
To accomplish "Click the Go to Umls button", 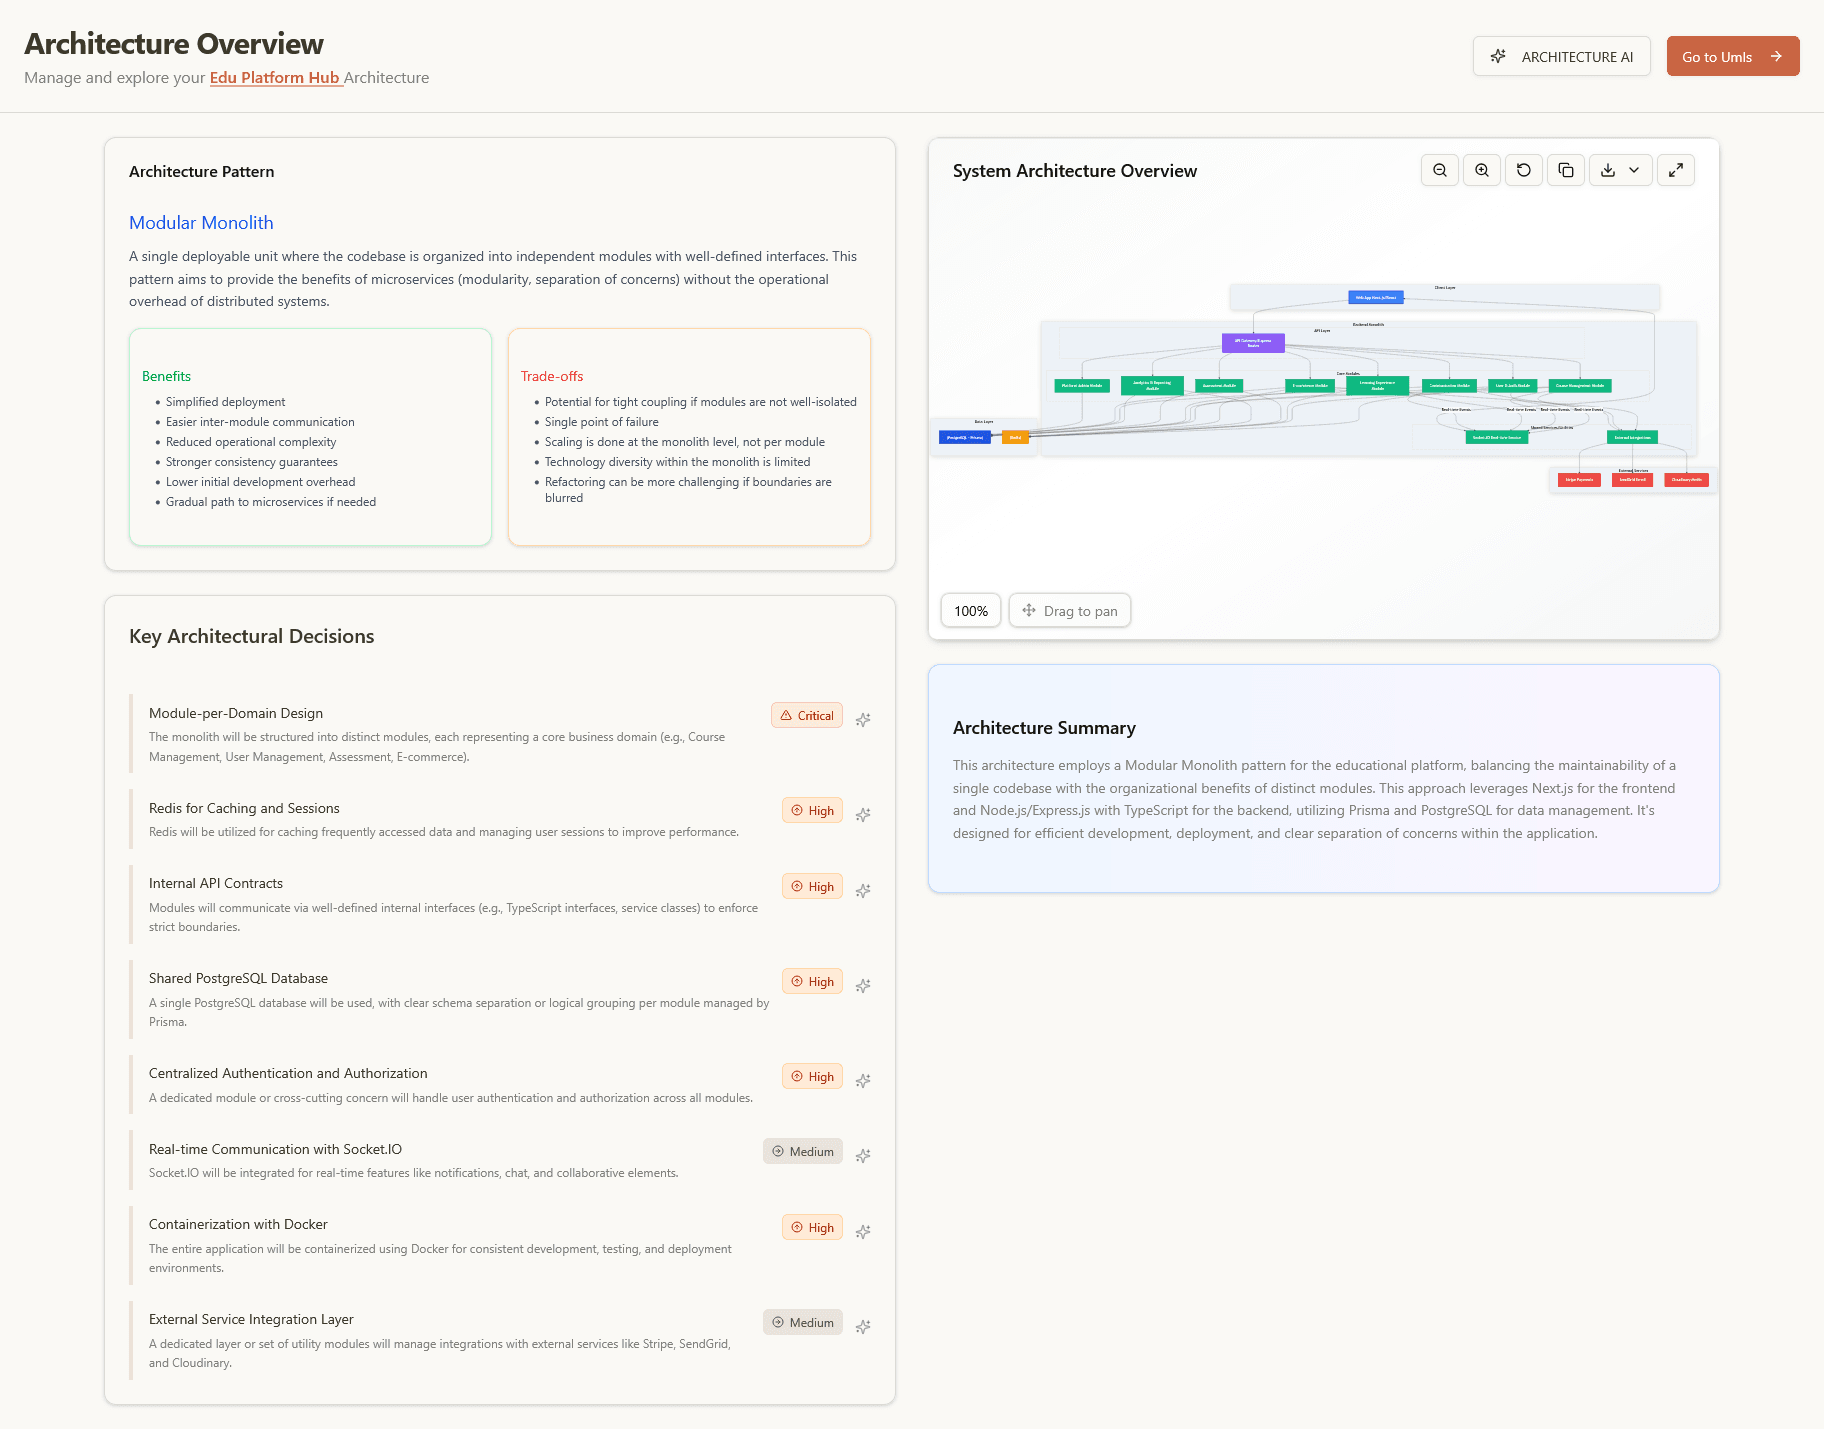I will (1732, 56).
